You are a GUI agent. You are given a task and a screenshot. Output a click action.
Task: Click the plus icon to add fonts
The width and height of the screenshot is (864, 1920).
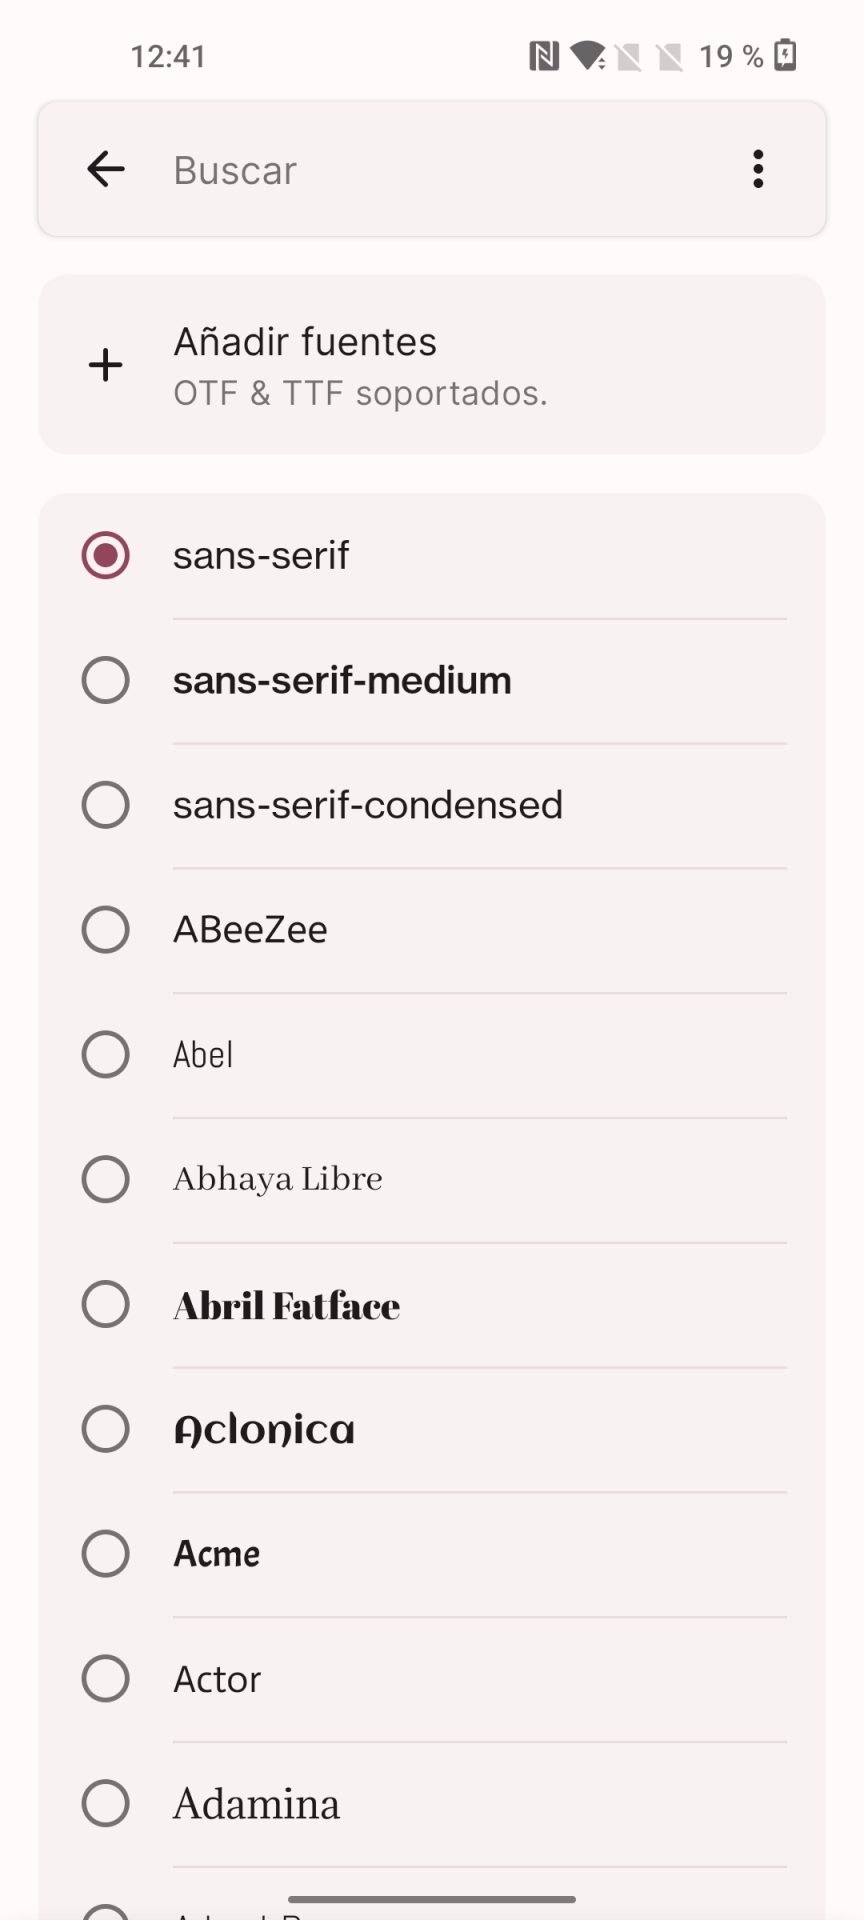[106, 365]
